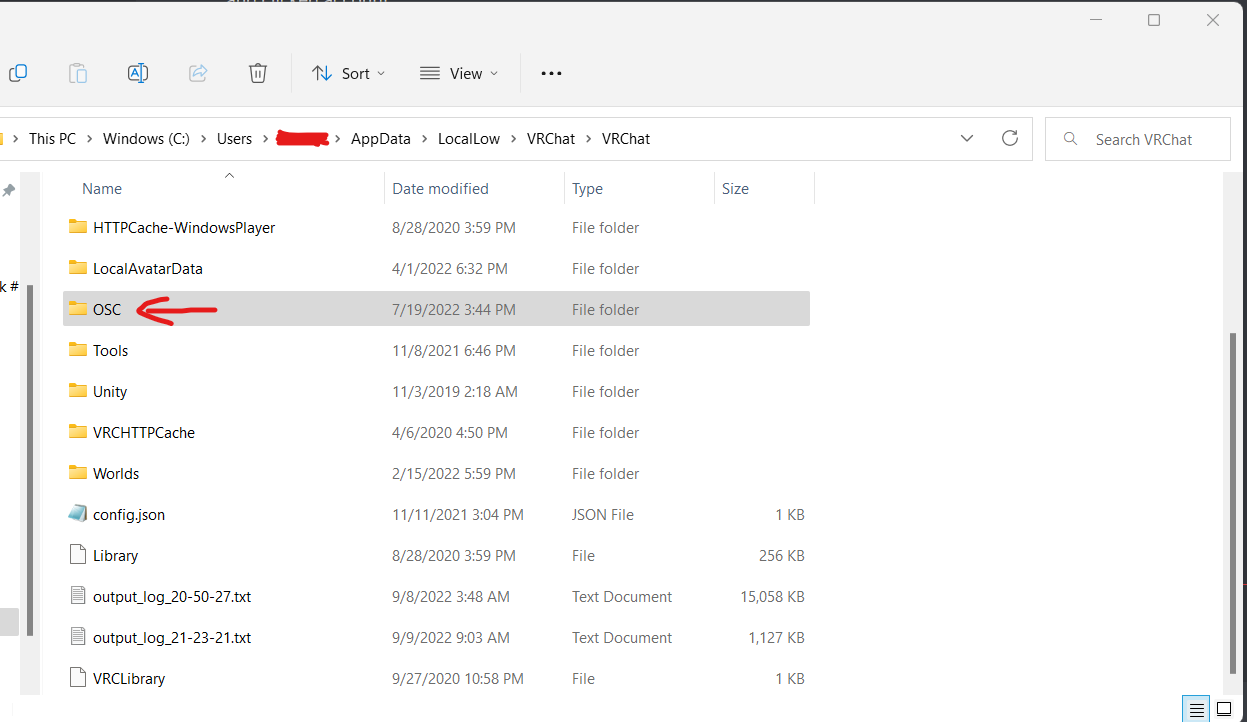Click the OSC folder name
This screenshot has height=722, width=1247.
coord(107,310)
